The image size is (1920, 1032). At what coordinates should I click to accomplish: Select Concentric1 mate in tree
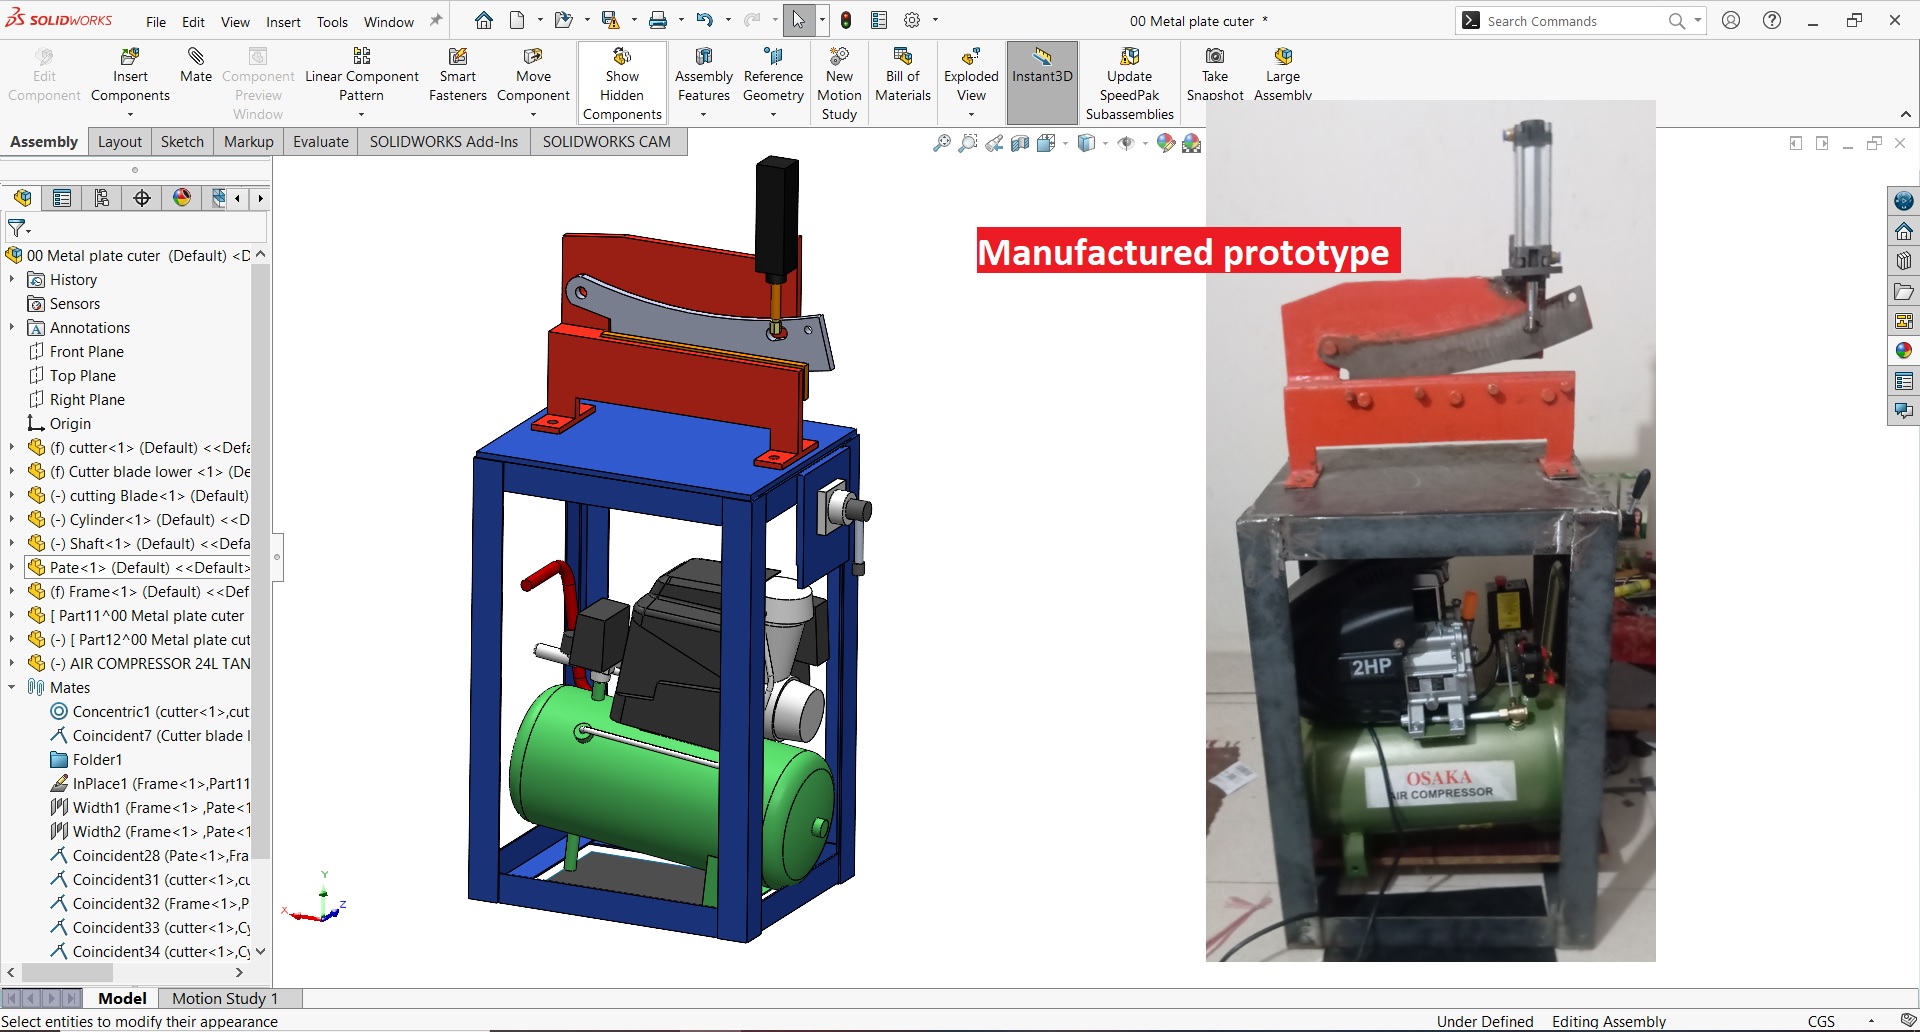coord(150,712)
